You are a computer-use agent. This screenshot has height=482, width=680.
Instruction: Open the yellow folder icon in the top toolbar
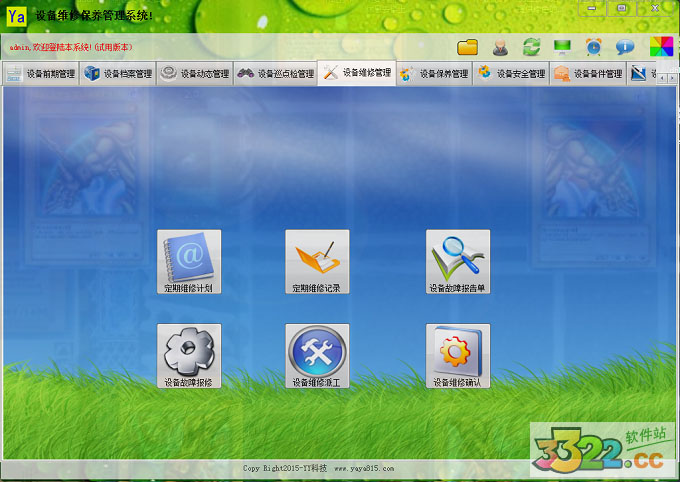468,47
